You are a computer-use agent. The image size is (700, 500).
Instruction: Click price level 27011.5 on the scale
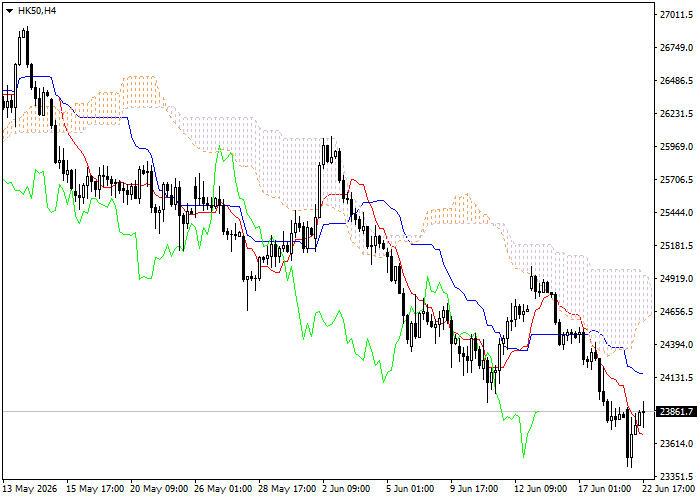pos(676,15)
